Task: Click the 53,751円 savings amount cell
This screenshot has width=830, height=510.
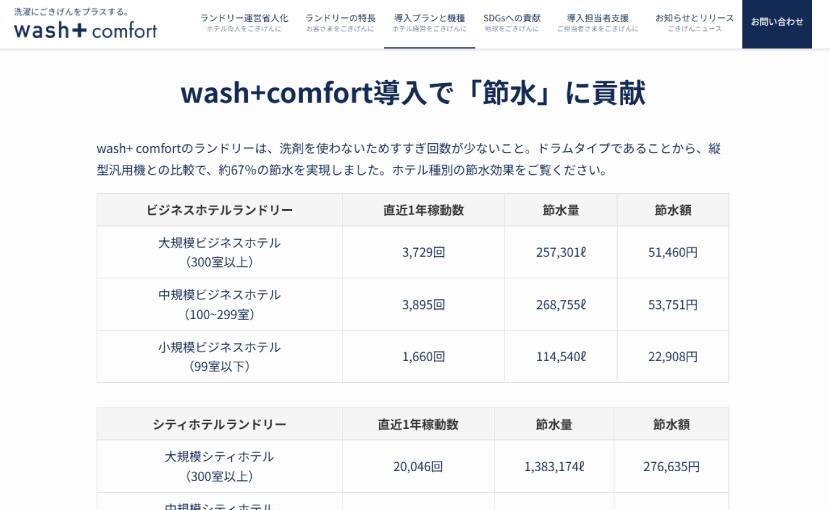Action: 672,304
